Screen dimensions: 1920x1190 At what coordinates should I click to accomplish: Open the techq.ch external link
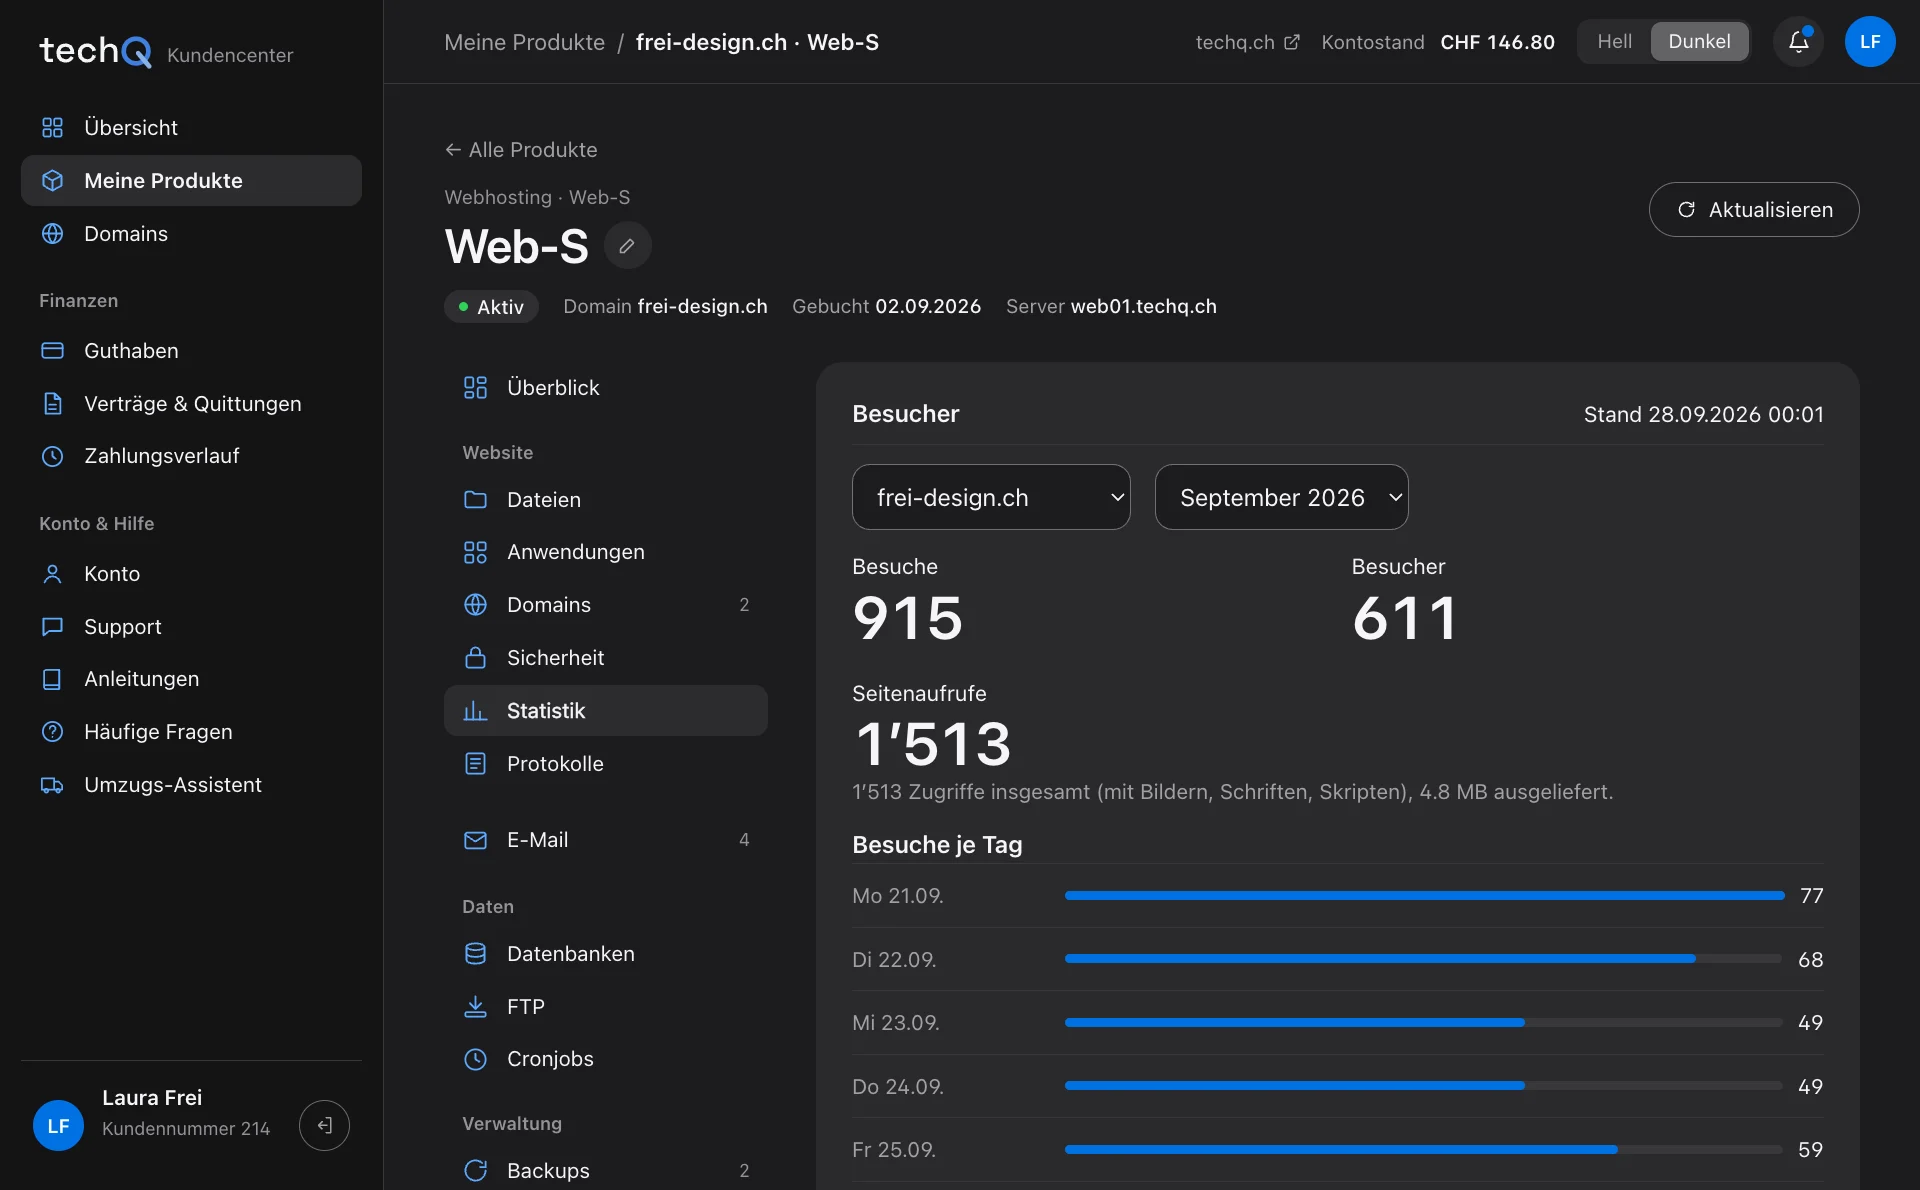point(1247,42)
